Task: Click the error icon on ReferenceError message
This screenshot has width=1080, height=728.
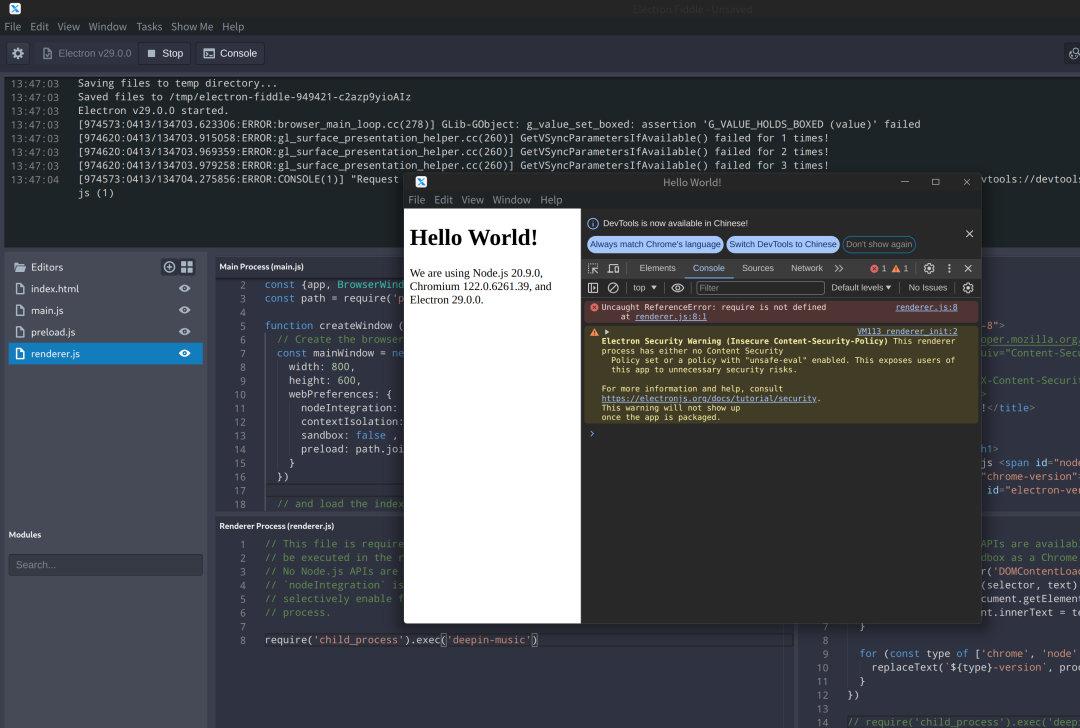Action: (x=594, y=307)
